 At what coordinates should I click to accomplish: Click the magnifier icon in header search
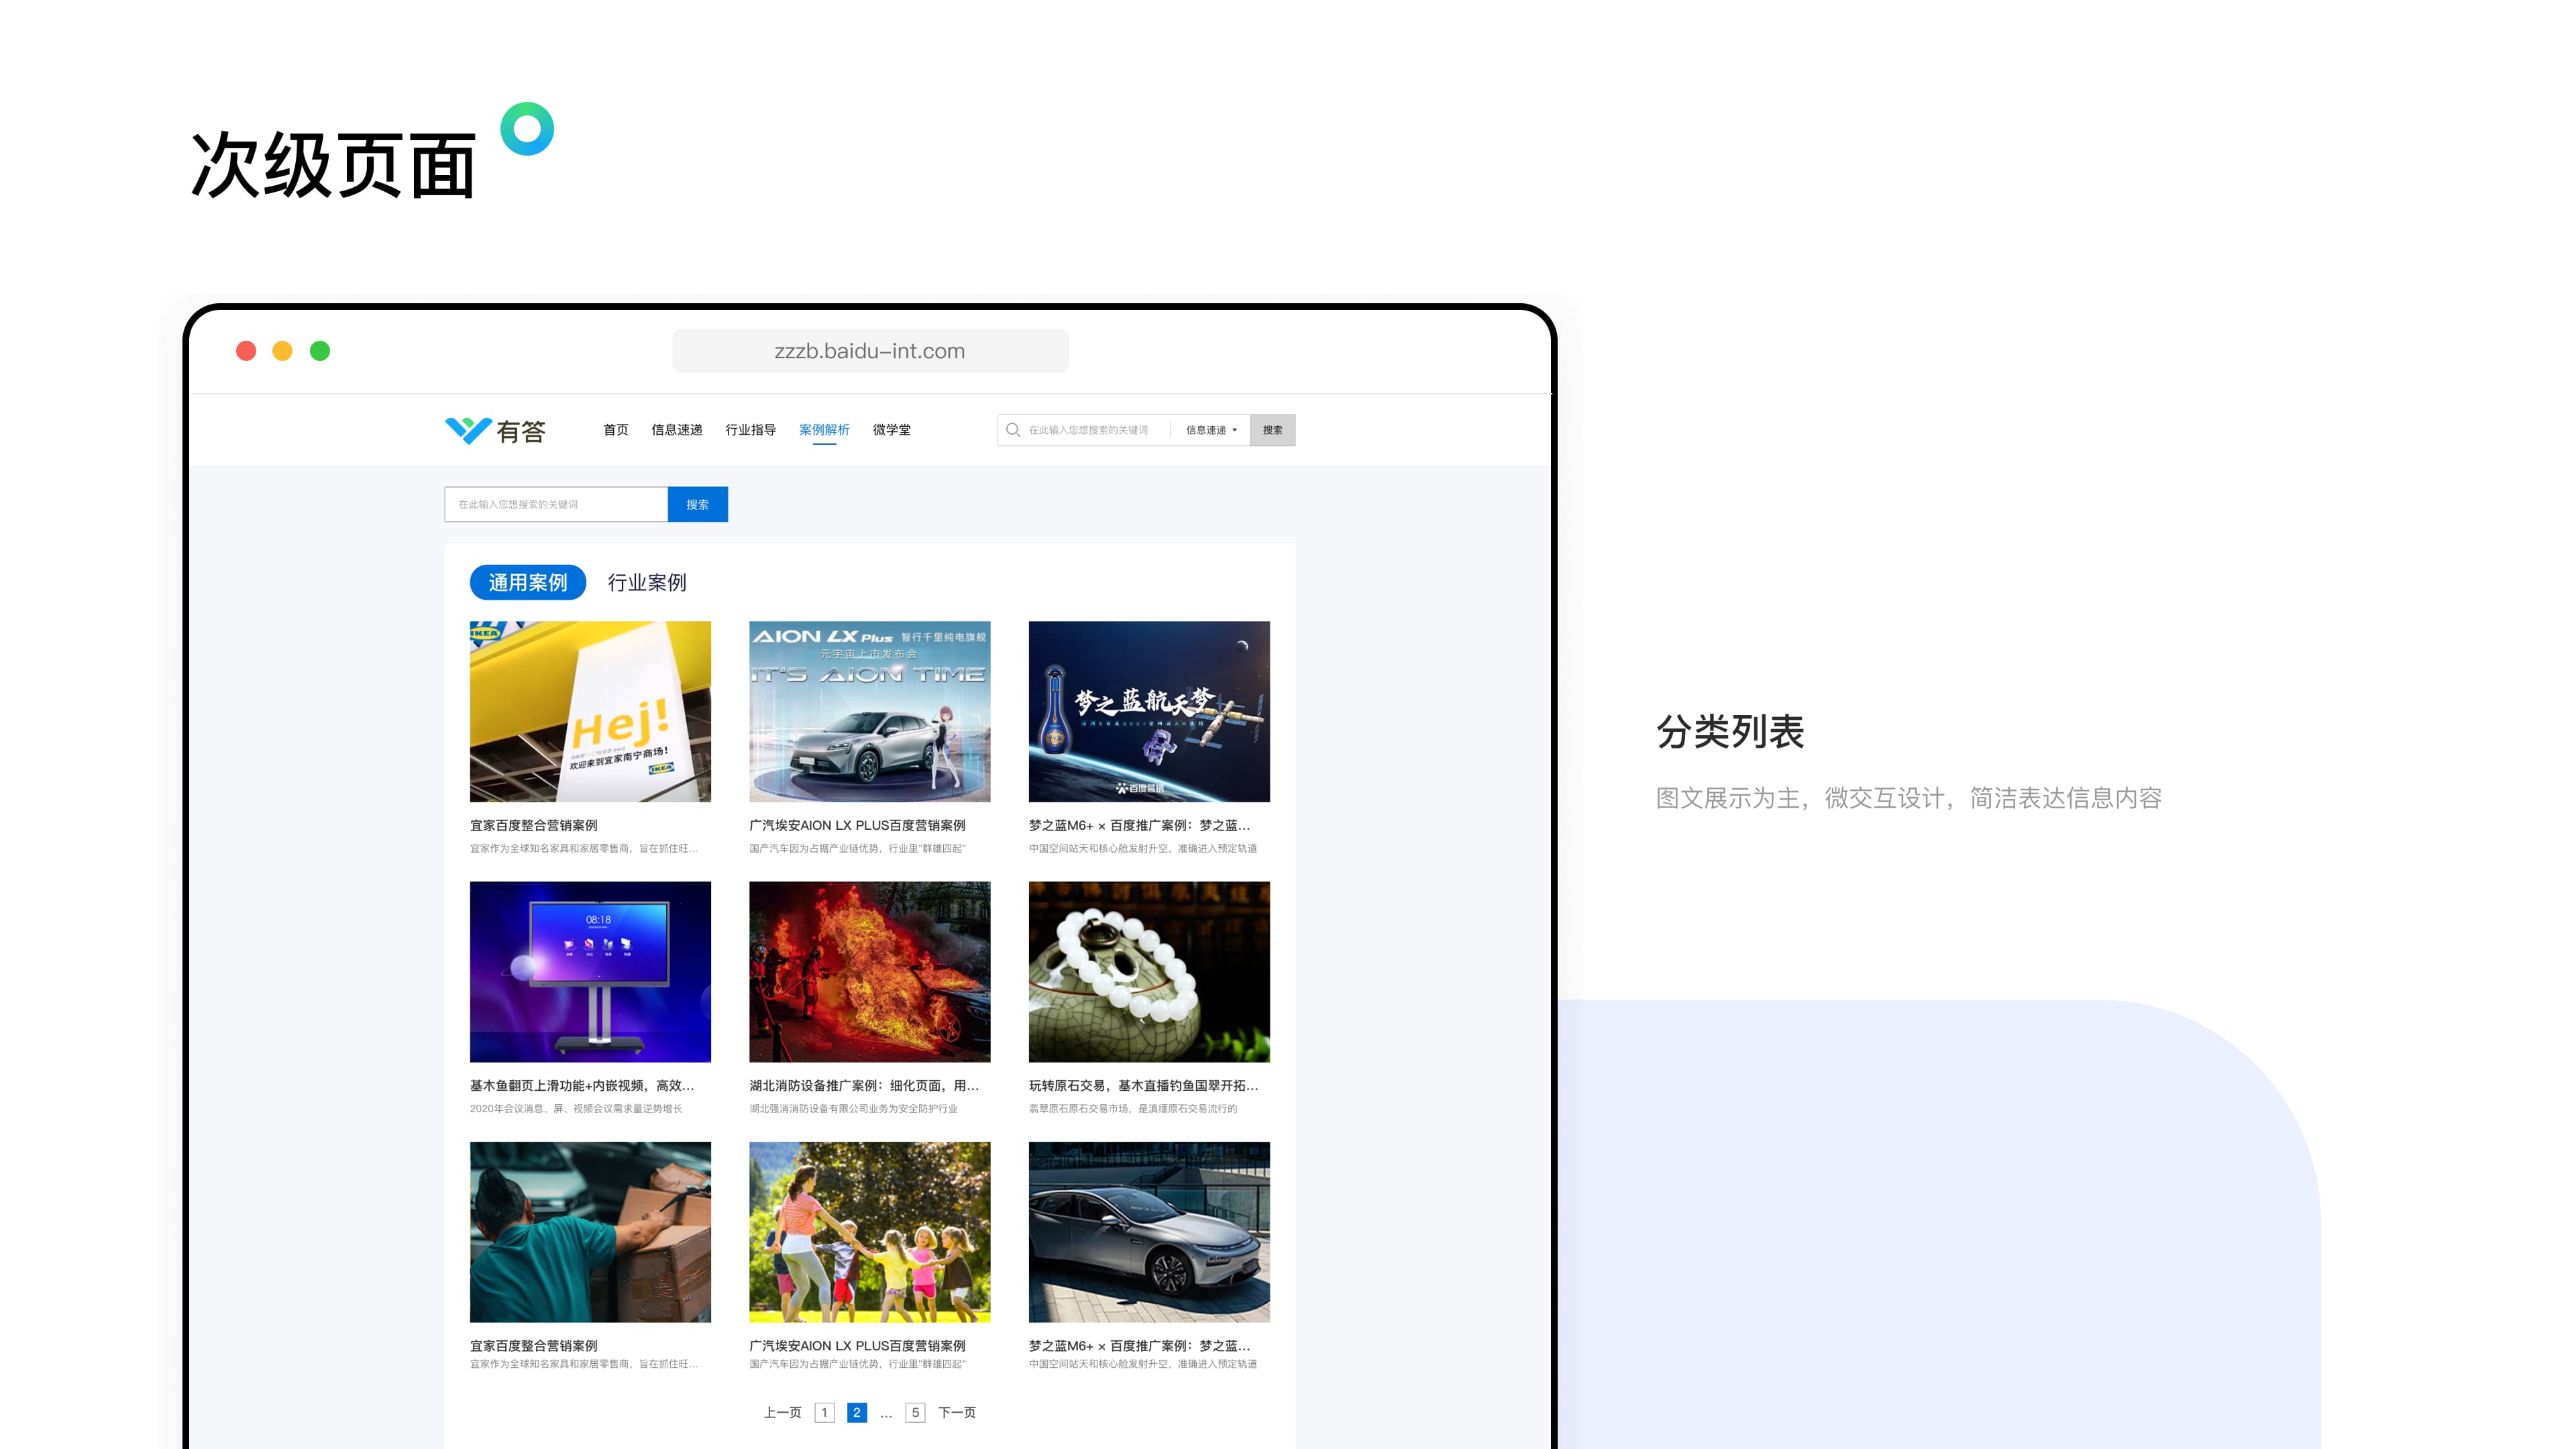pos(1013,430)
